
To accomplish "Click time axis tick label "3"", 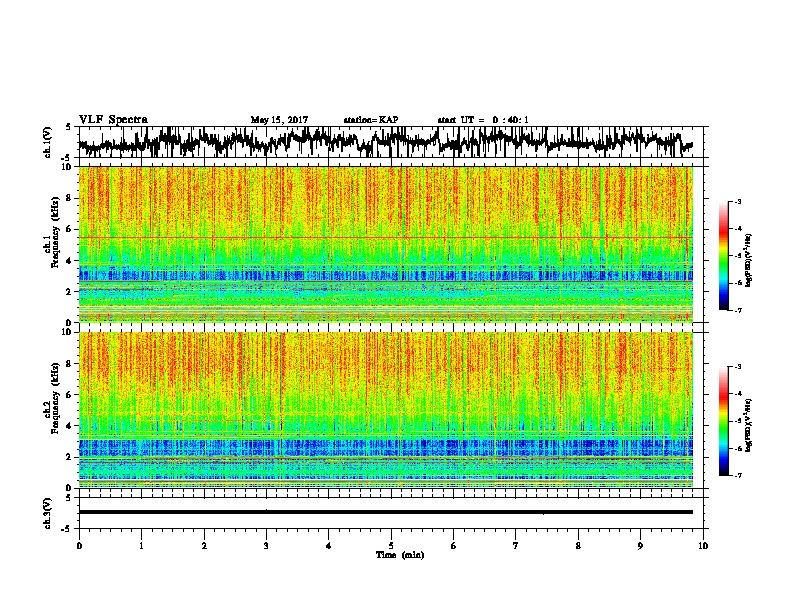I will pos(266,546).
